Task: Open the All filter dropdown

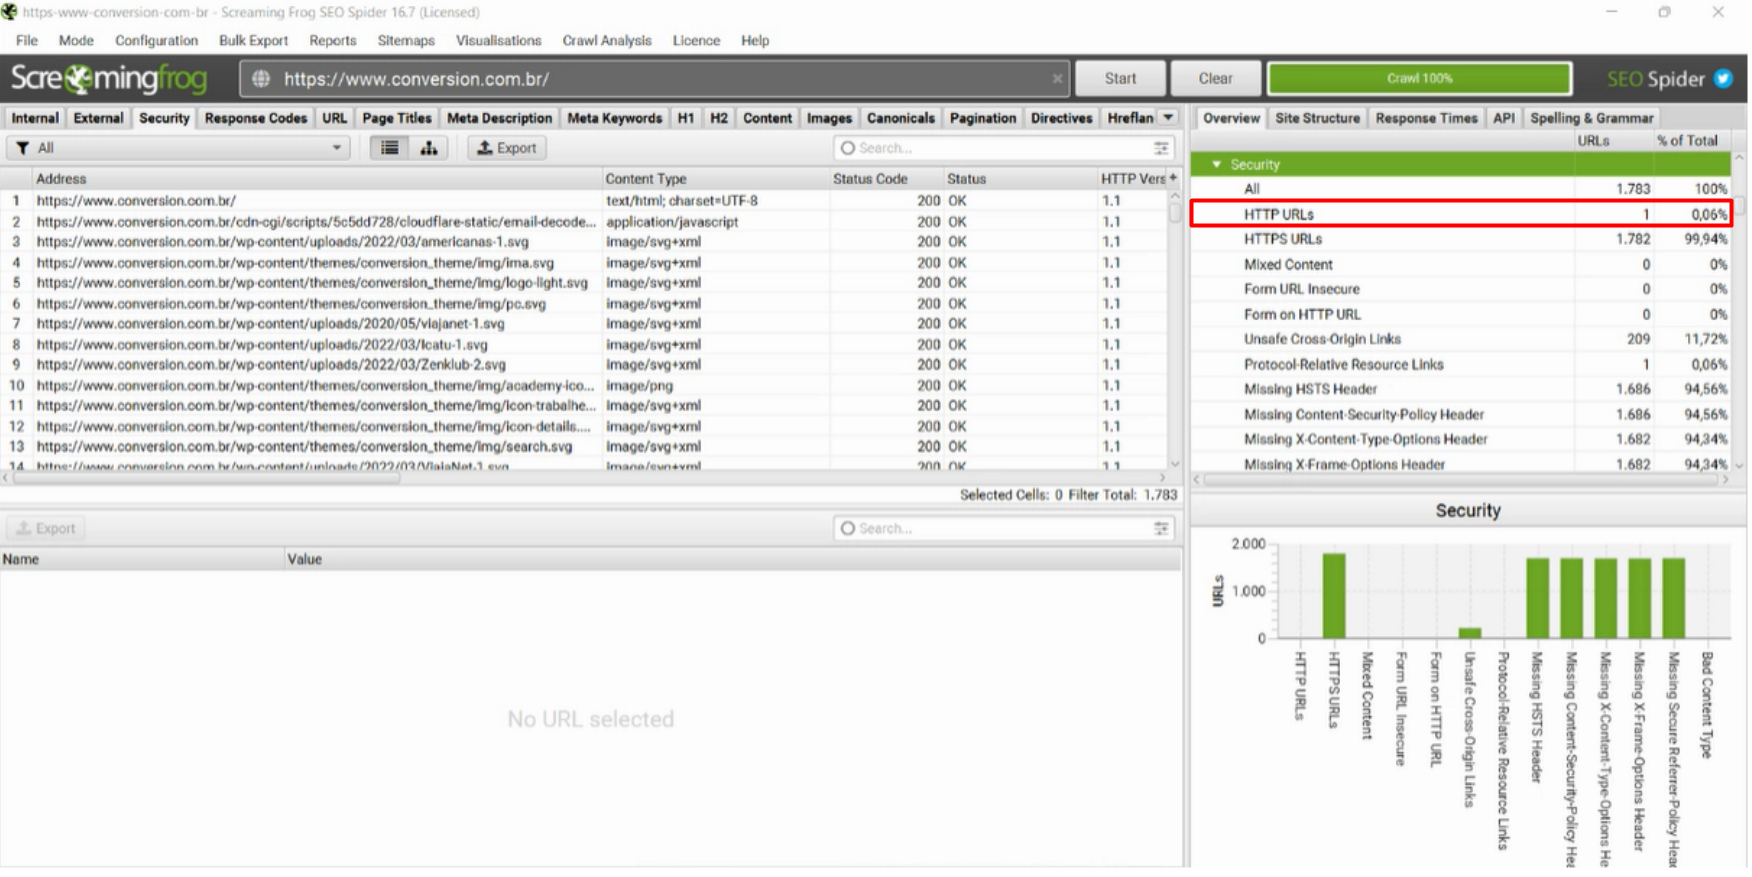Action: coord(178,148)
